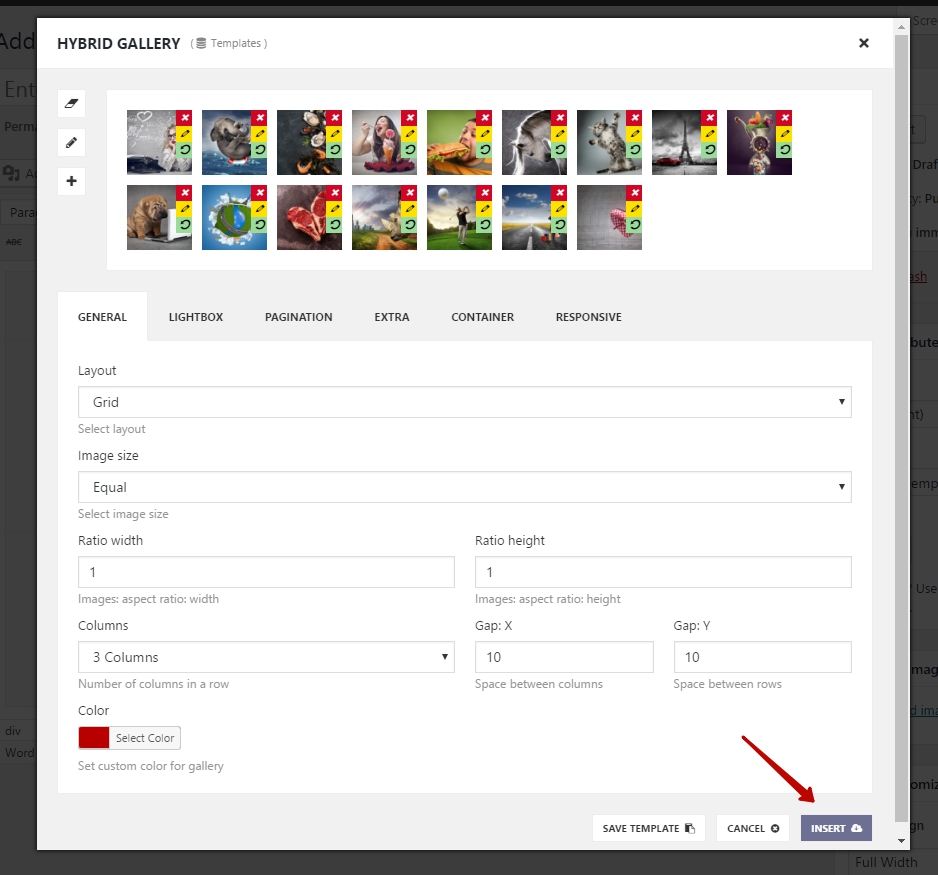Click the pencil edit icon in left toolbar
Viewport: 938px width, 875px height.
tap(71, 142)
